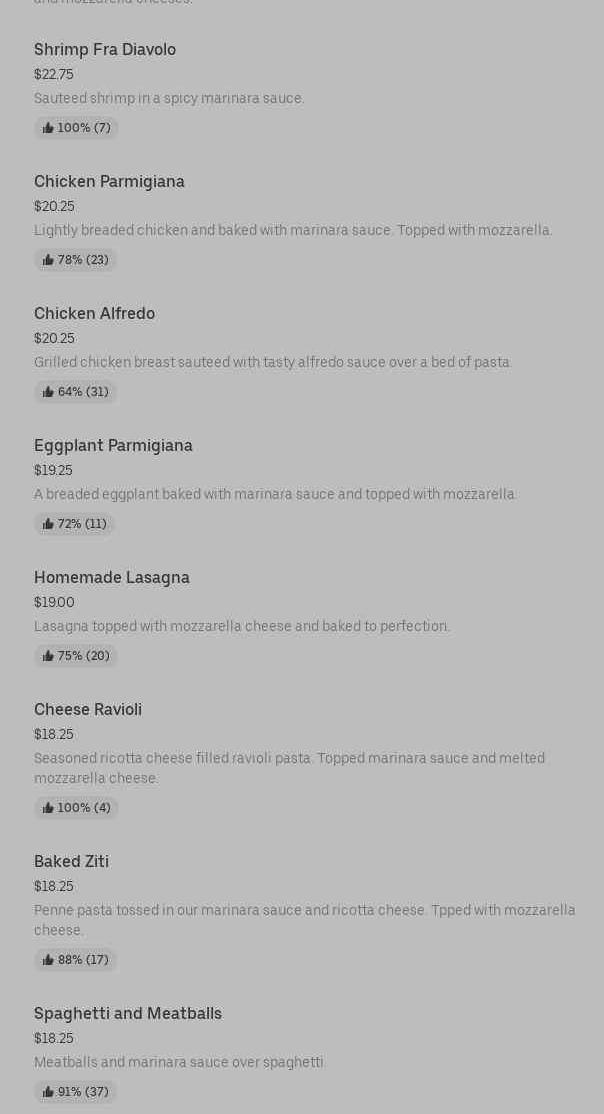Choose the Spaghetti and Meatballs title

pos(128,1013)
